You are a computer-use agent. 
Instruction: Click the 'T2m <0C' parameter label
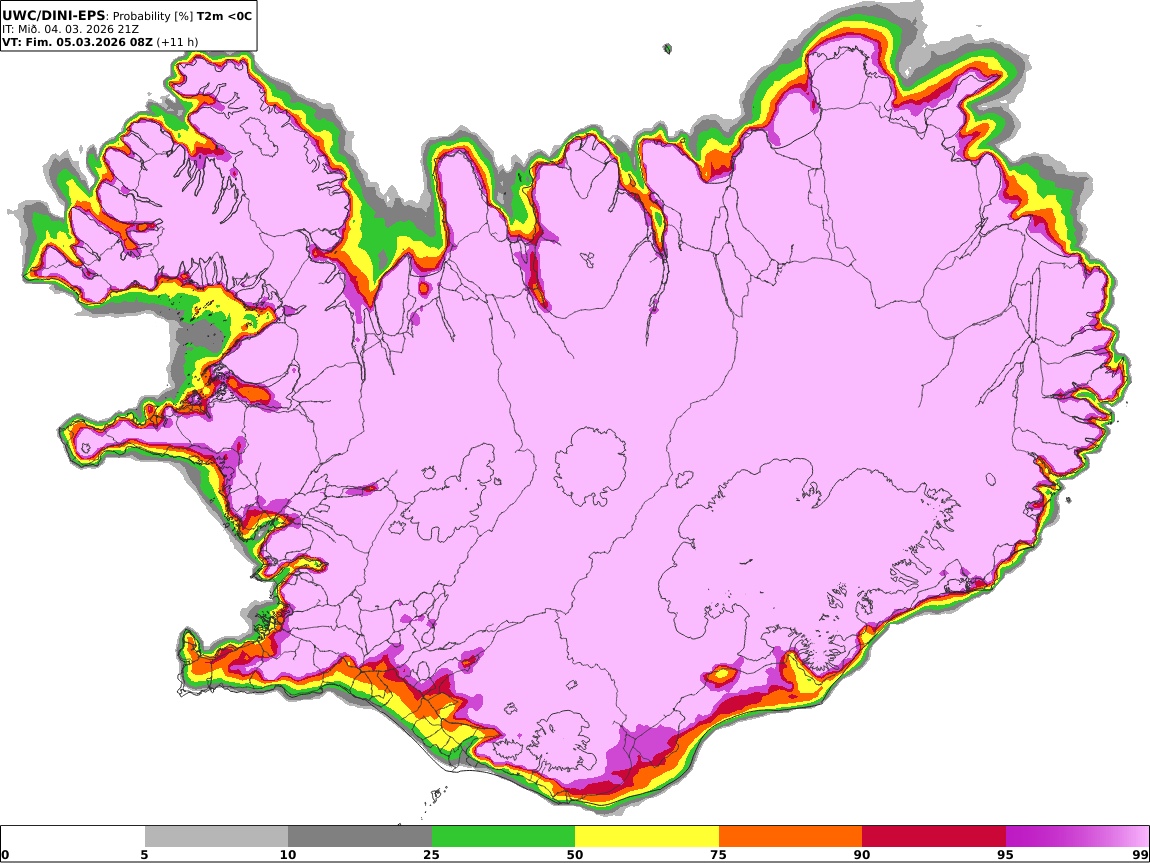pos(224,16)
